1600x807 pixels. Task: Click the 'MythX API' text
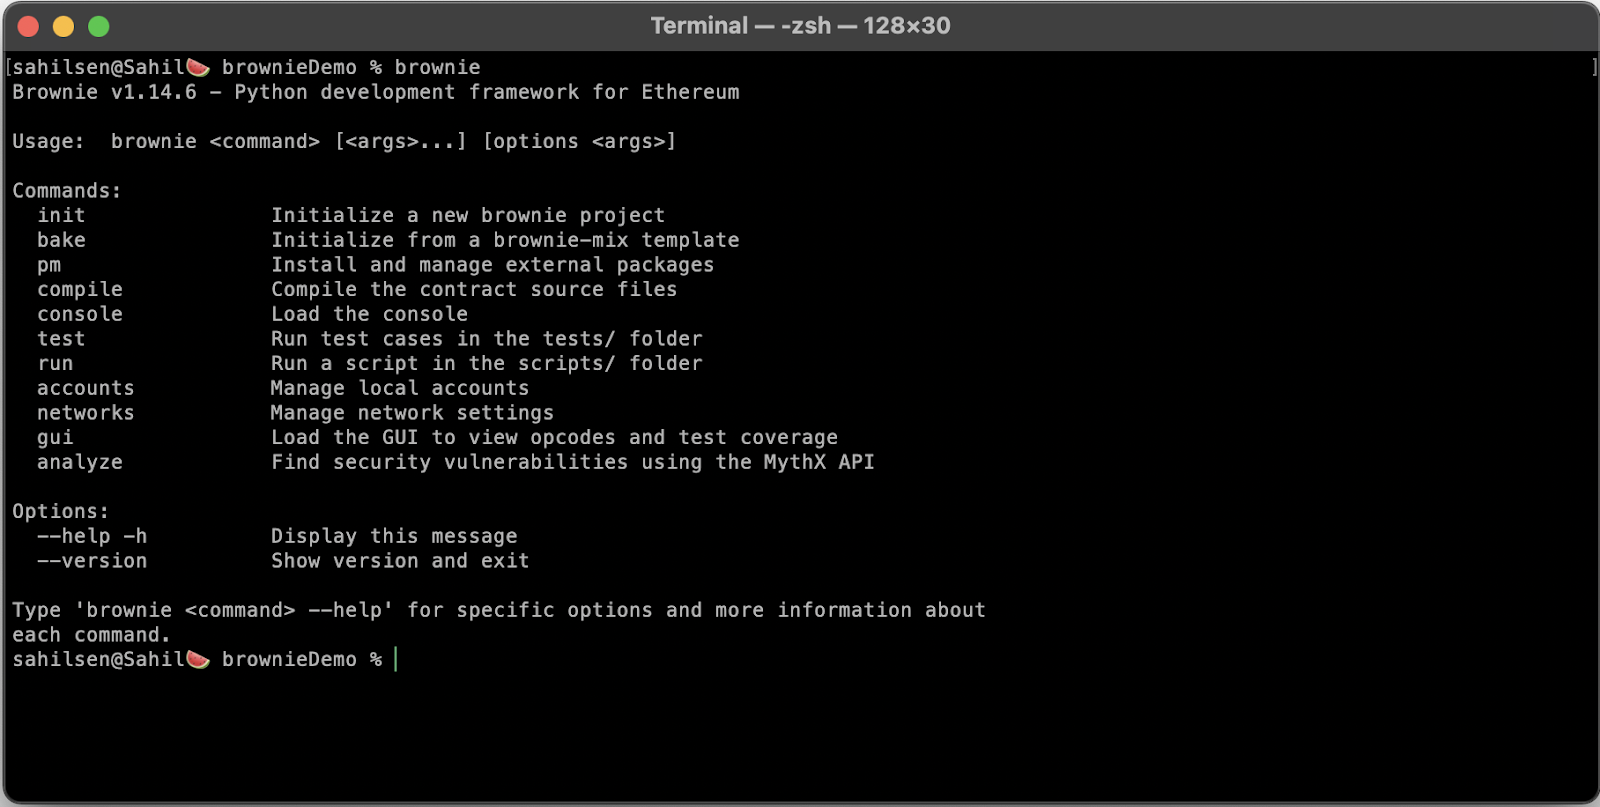click(819, 462)
